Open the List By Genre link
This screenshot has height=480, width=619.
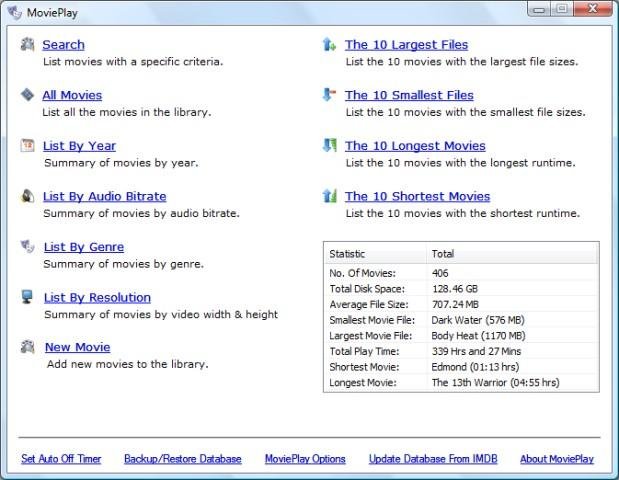(84, 247)
